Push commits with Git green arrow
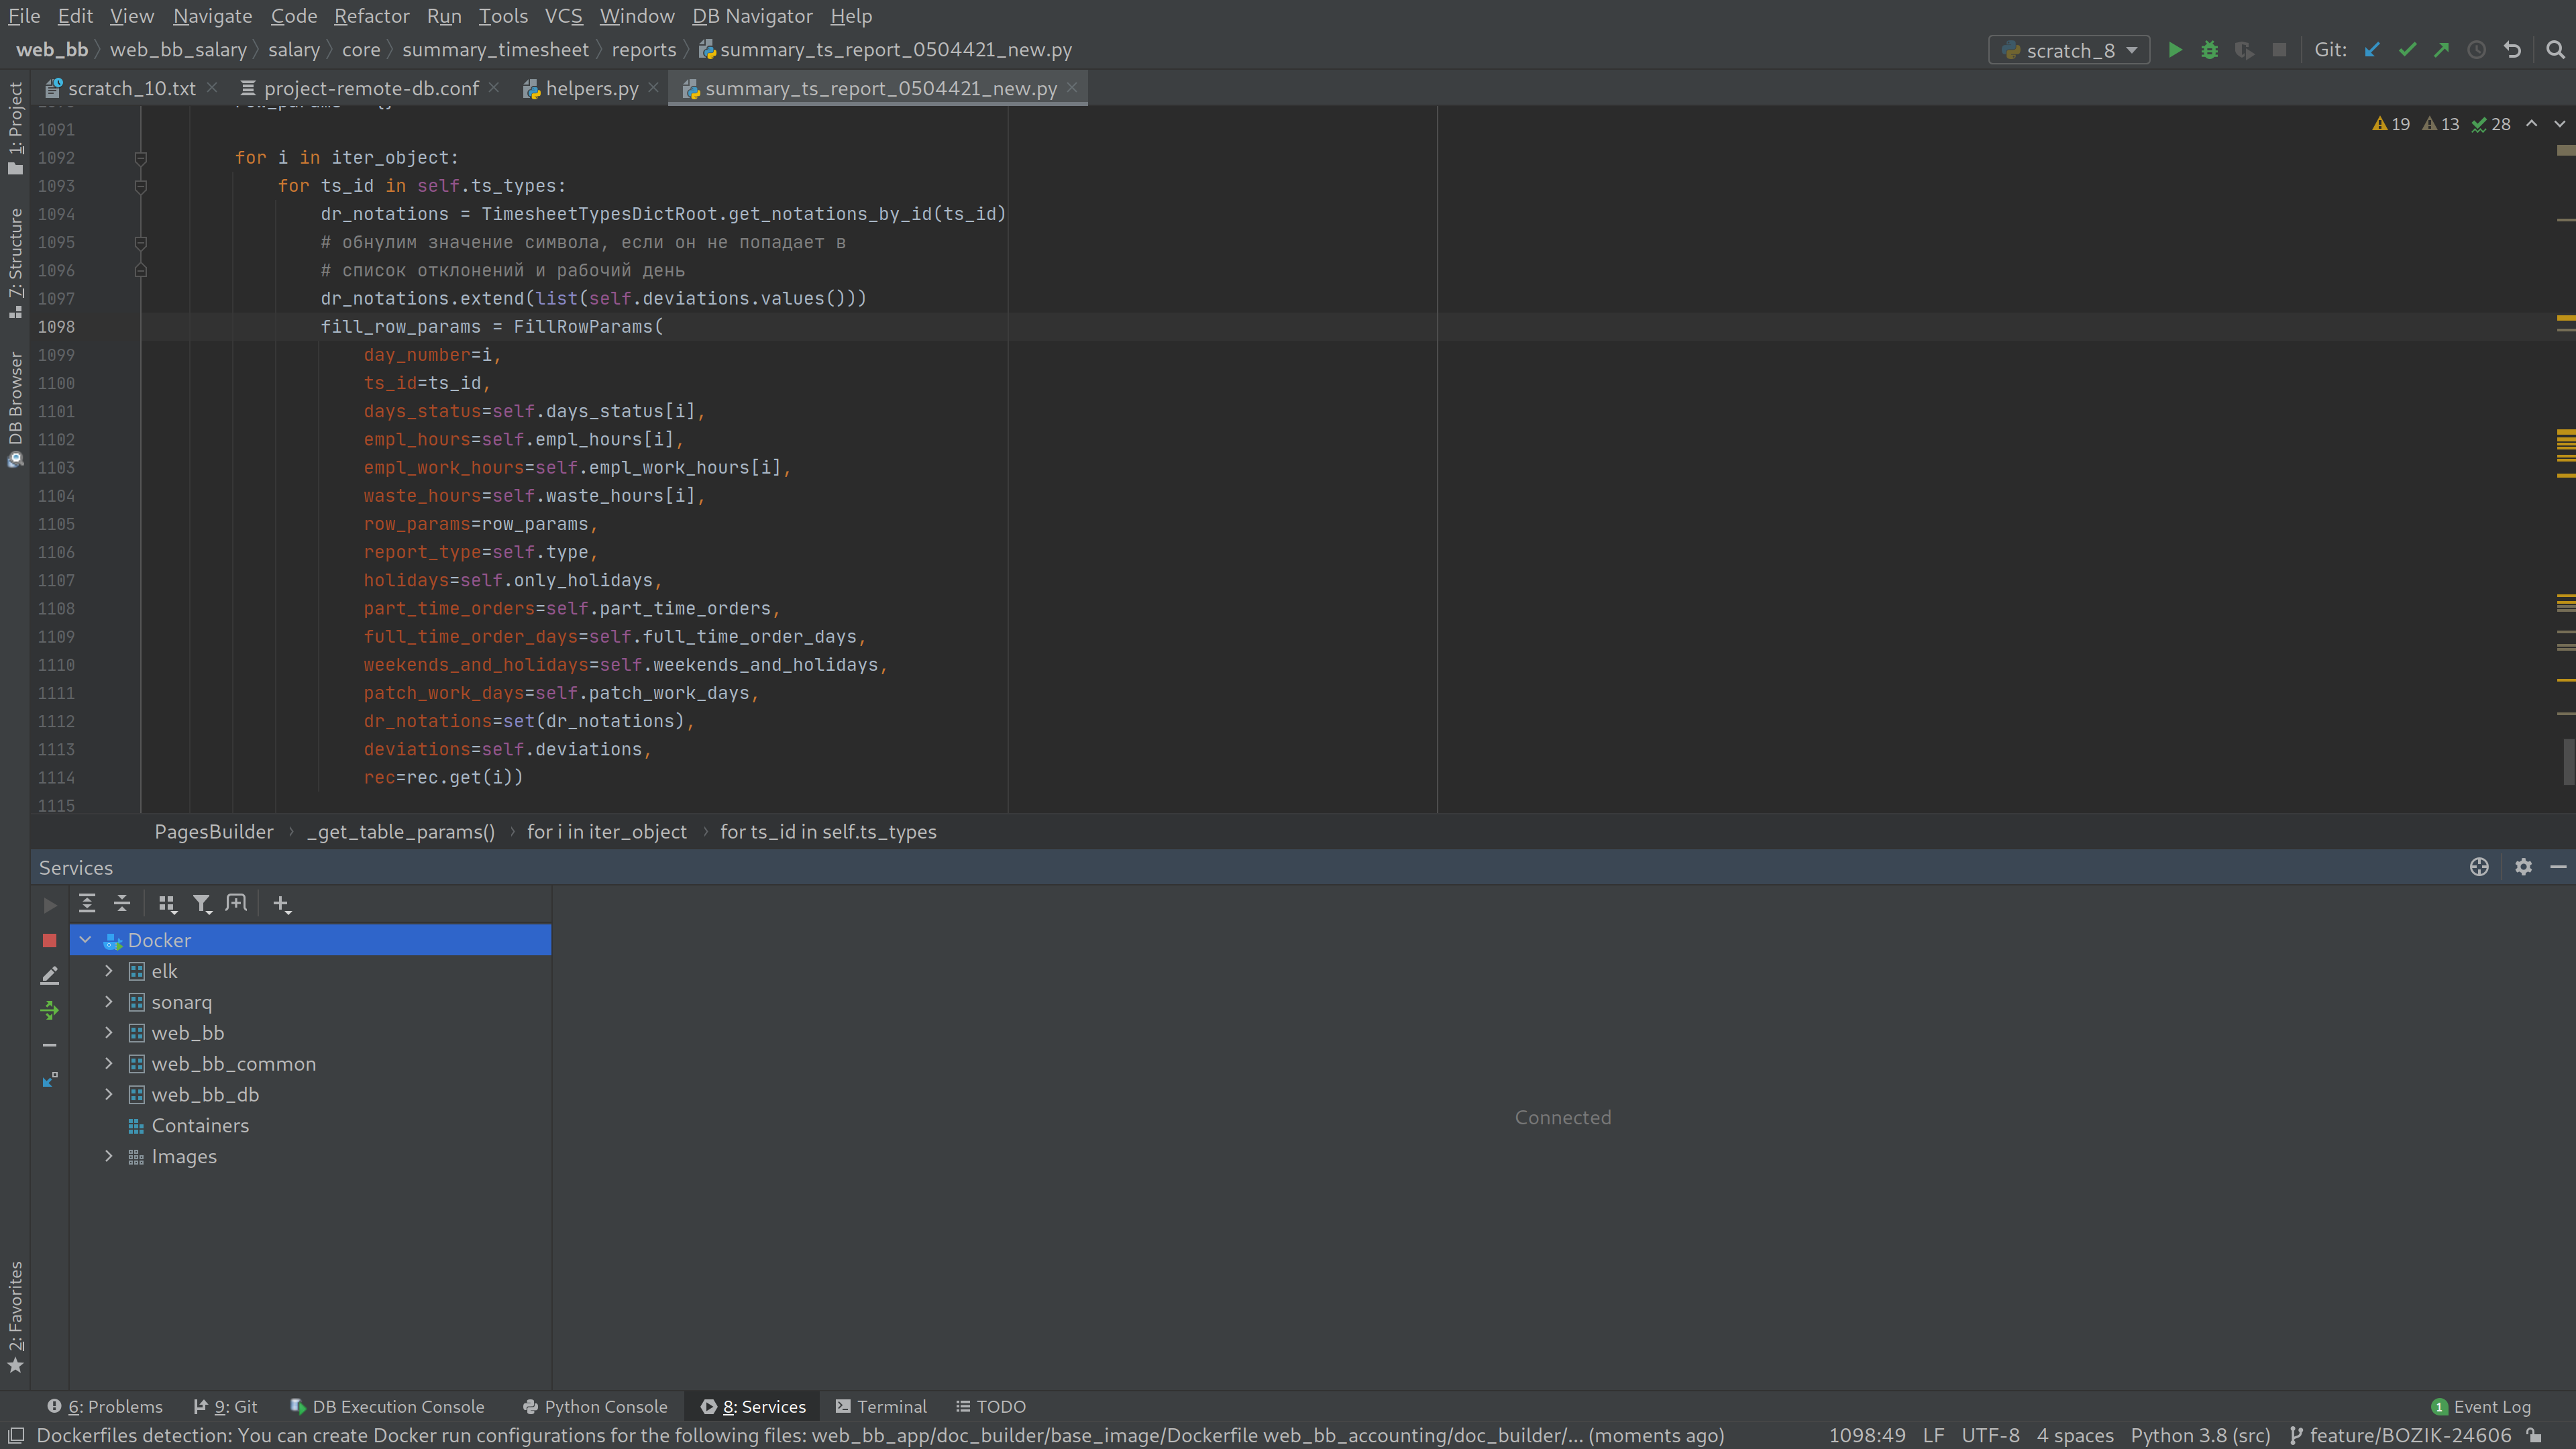The width and height of the screenshot is (2576, 1449). pos(2442,50)
